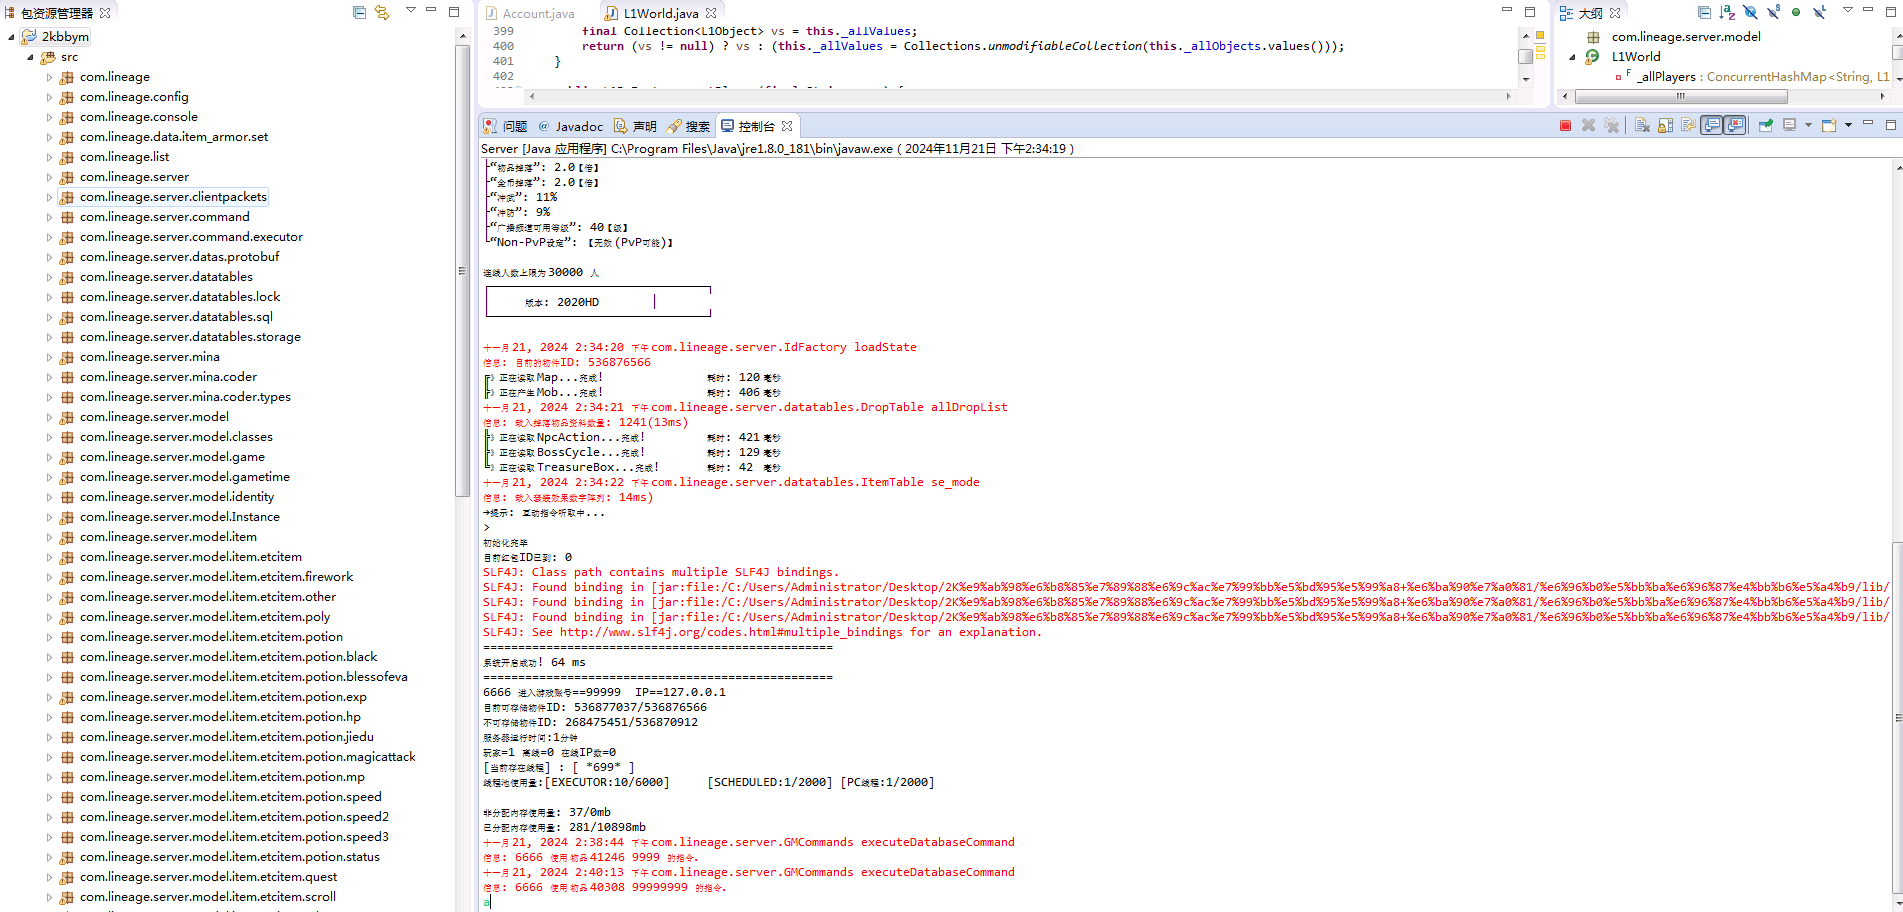Expand the com.lineage.config package
The height and width of the screenshot is (912, 1903).
pos(49,97)
